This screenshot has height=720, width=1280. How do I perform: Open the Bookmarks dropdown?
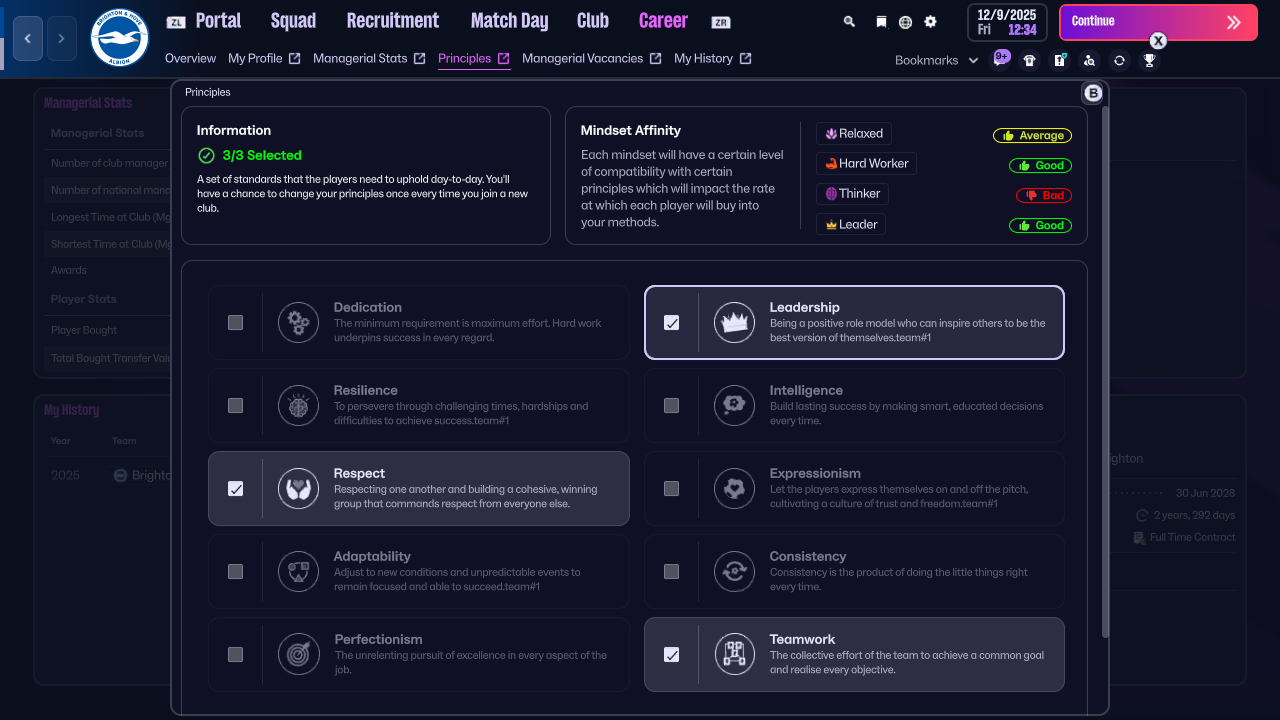click(x=935, y=60)
